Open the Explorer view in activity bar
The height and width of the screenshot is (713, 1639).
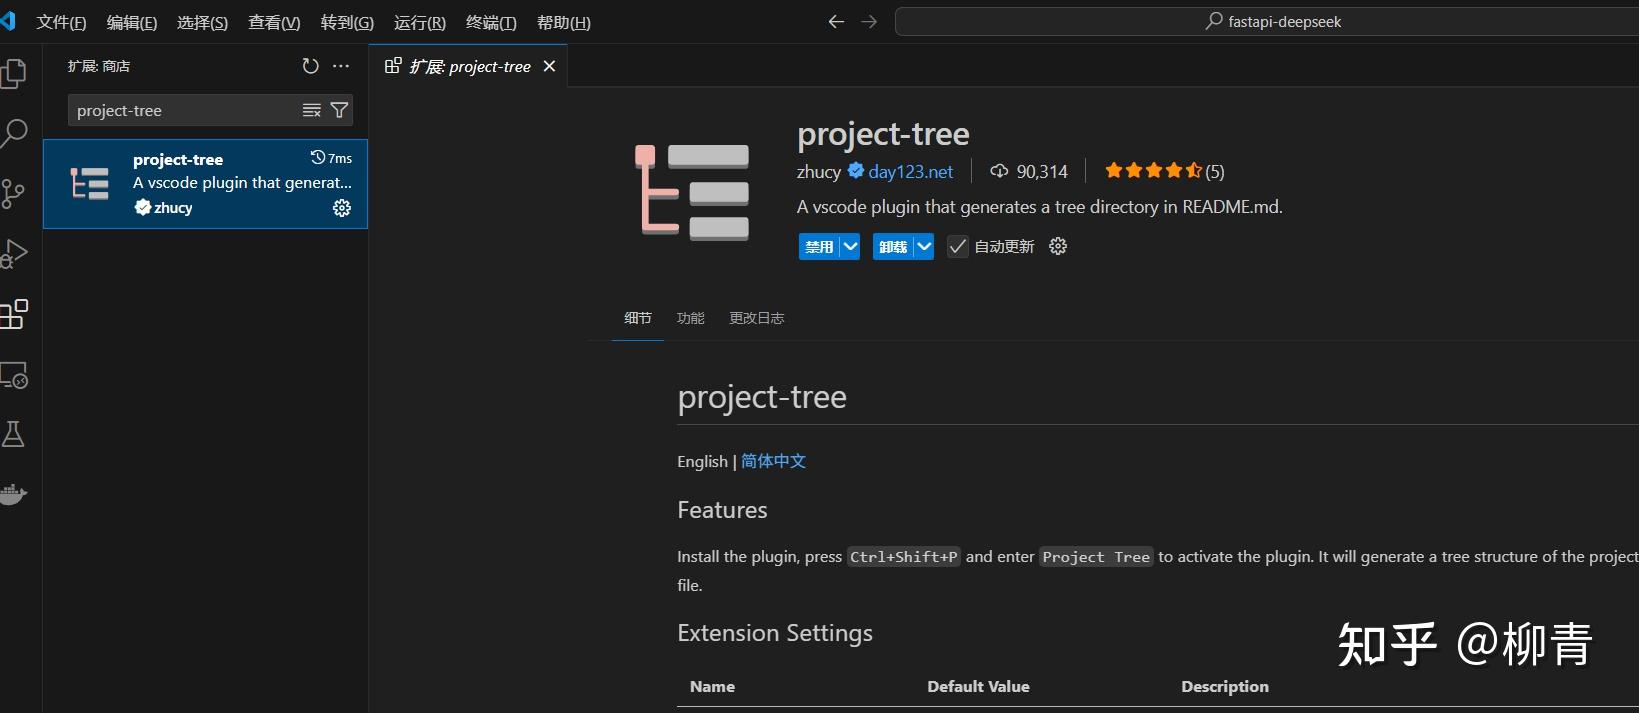click(x=14, y=73)
